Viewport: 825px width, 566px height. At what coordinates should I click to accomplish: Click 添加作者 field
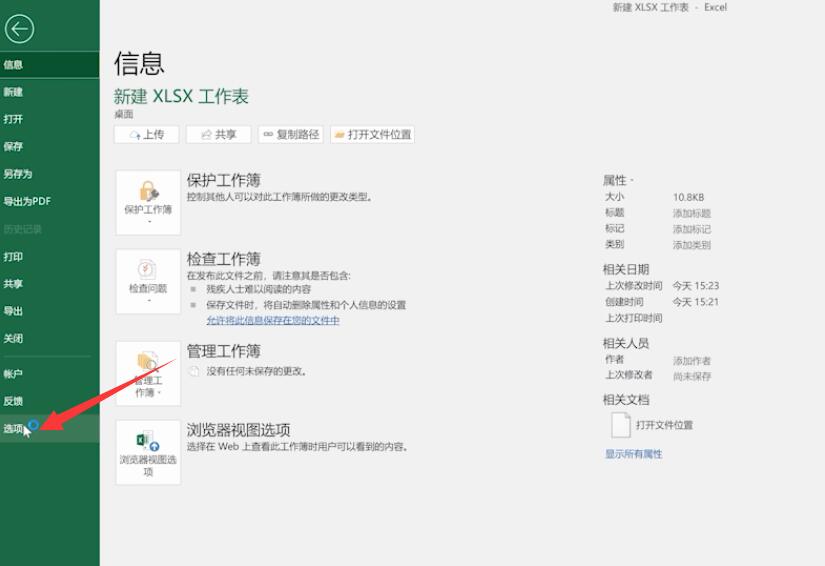[692, 361]
